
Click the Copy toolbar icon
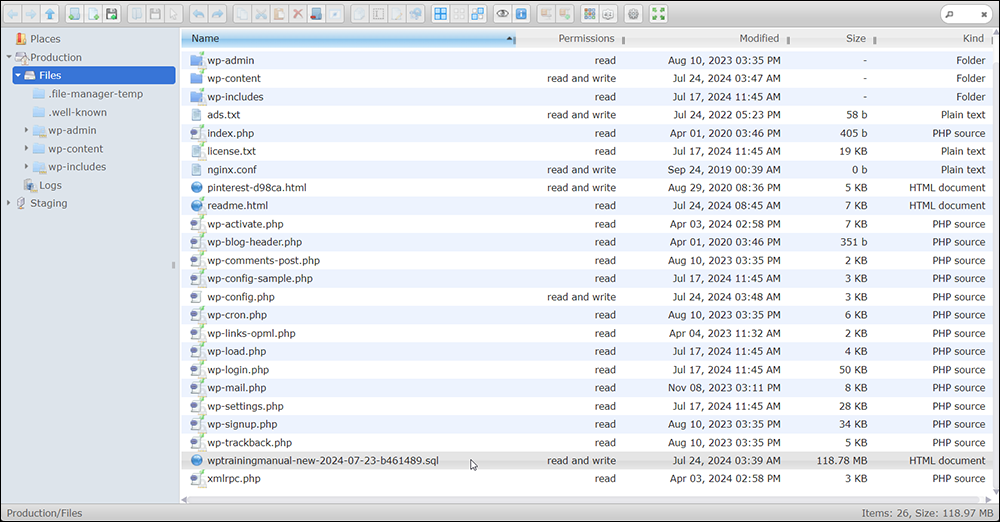pyautogui.click(x=242, y=13)
